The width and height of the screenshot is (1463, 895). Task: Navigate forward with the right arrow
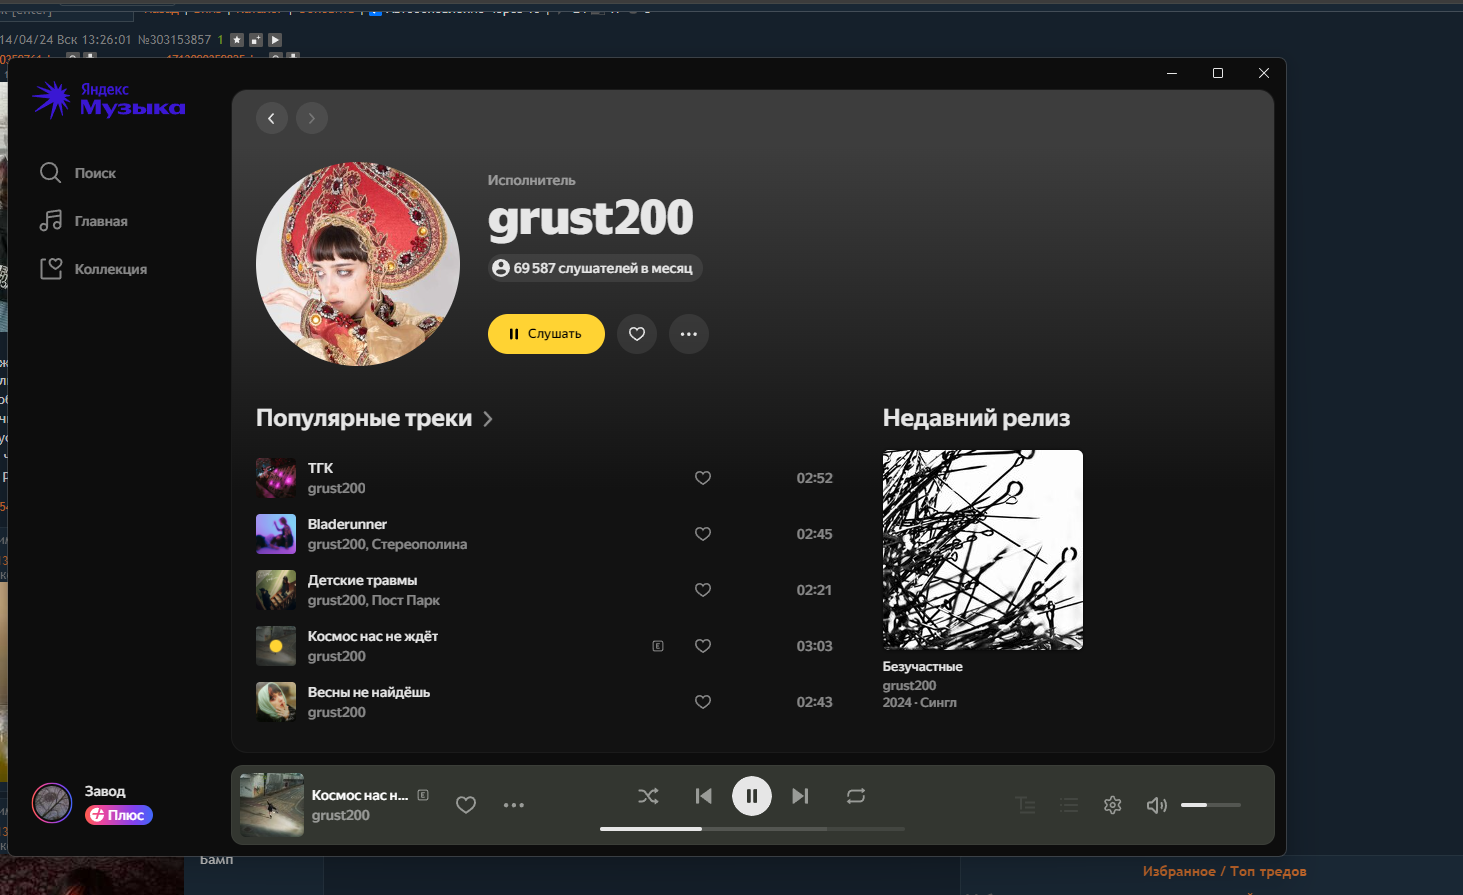(312, 118)
